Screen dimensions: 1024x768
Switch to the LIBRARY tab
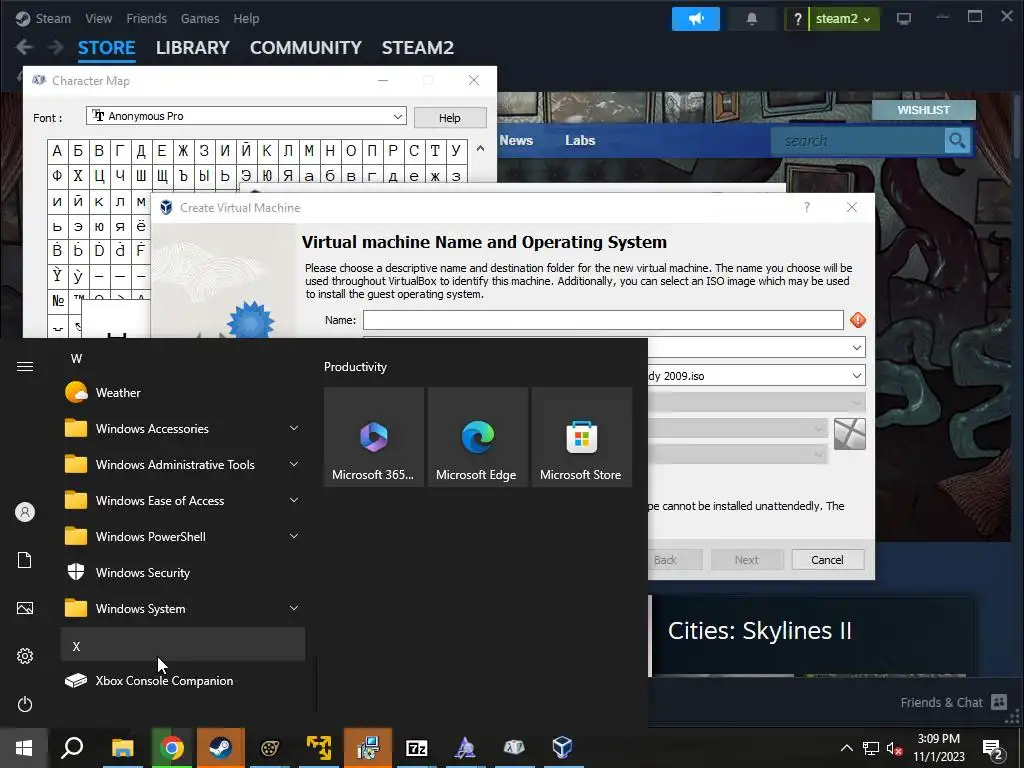tap(193, 48)
